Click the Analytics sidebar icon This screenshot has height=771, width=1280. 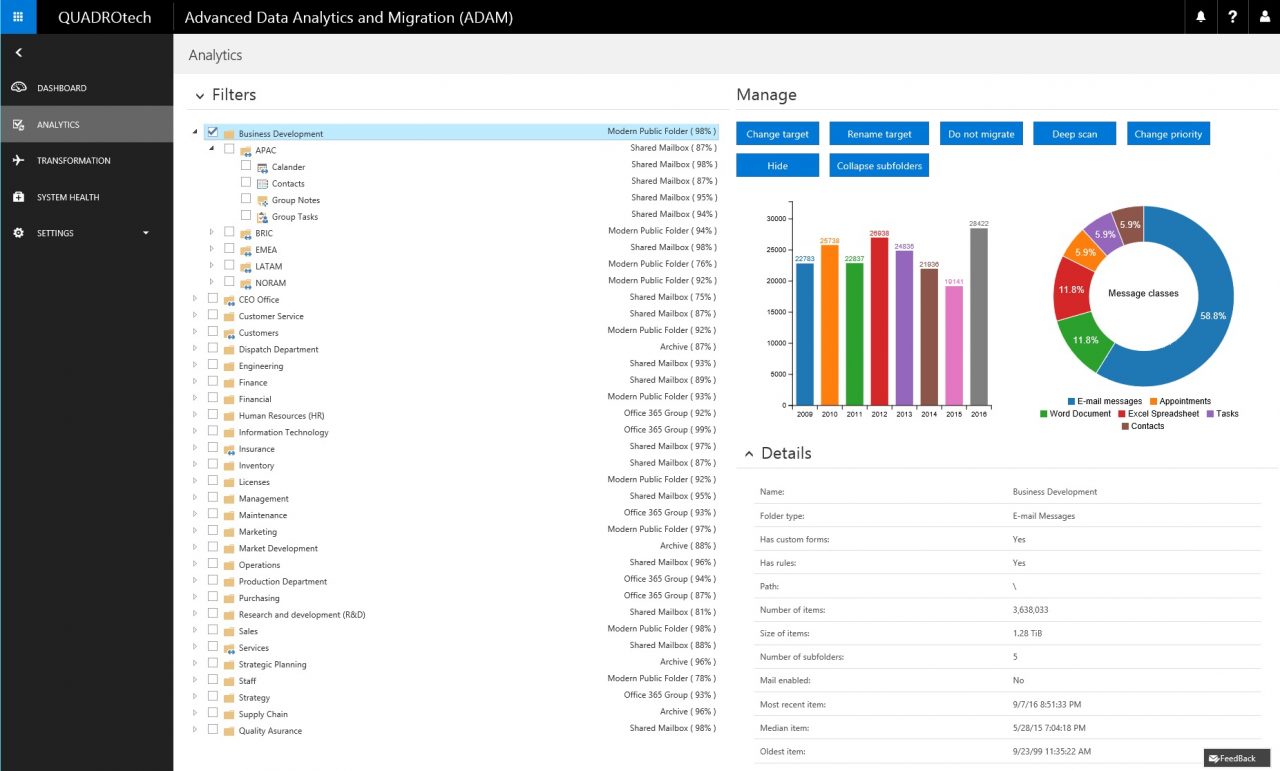tap(18, 125)
